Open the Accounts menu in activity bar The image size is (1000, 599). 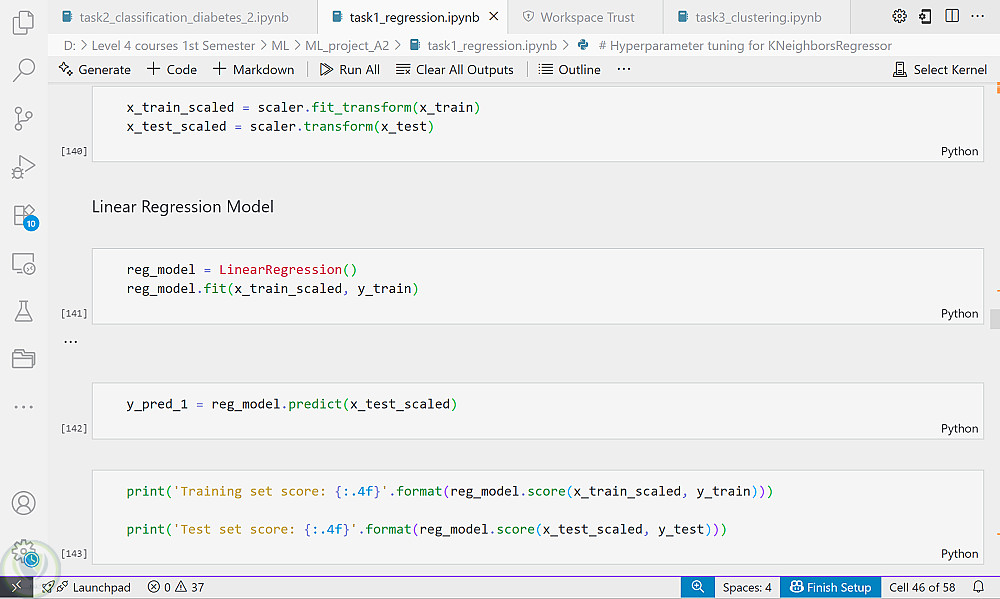pyautogui.click(x=24, y=503)
